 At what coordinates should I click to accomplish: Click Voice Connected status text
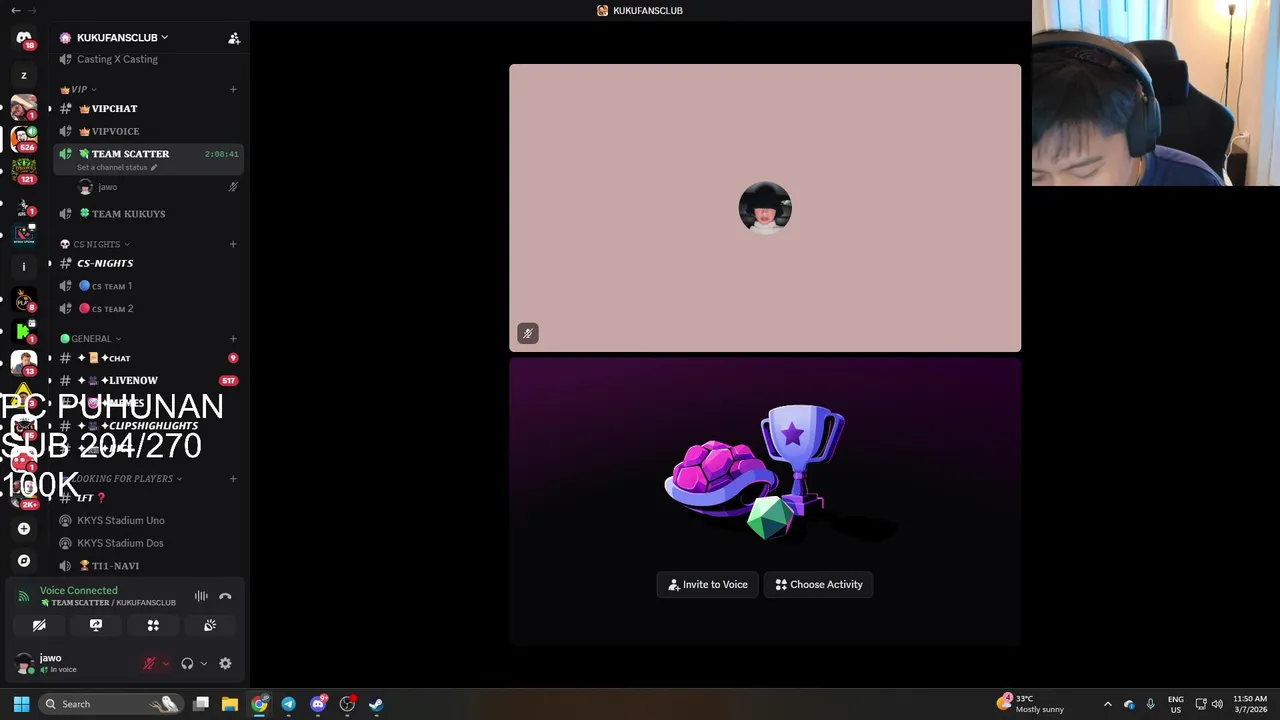(79, 591)
